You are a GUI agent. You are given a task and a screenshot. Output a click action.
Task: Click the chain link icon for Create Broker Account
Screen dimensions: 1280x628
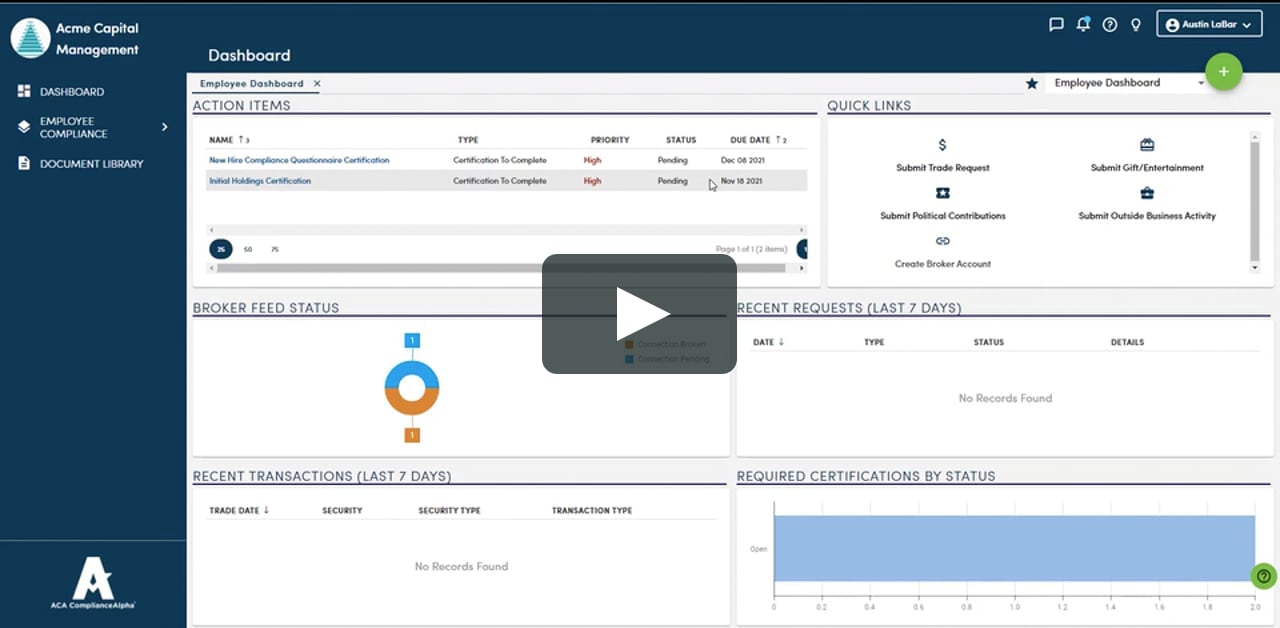tap(942, 241)
